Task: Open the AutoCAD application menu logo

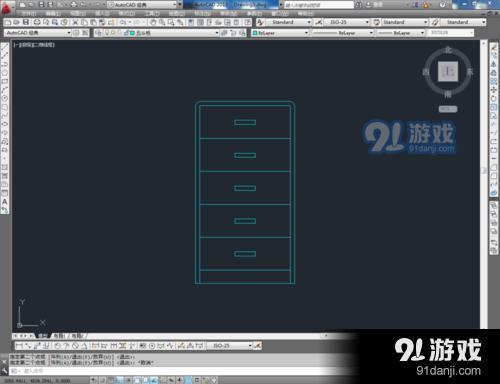Action: (x=7, y=7)
